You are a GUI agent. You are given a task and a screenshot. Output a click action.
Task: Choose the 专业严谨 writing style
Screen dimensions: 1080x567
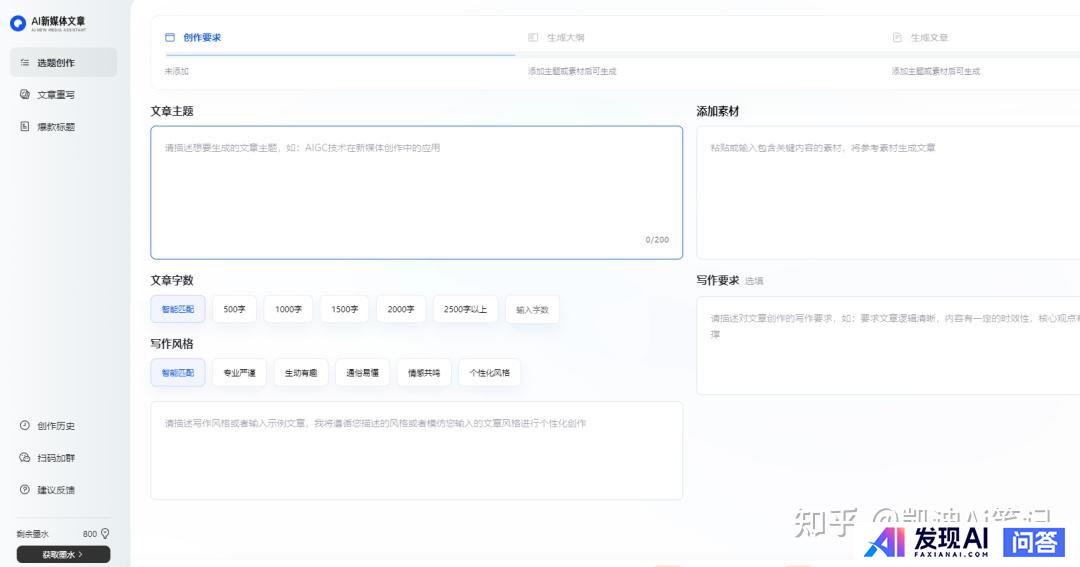[x=239, y=373]
